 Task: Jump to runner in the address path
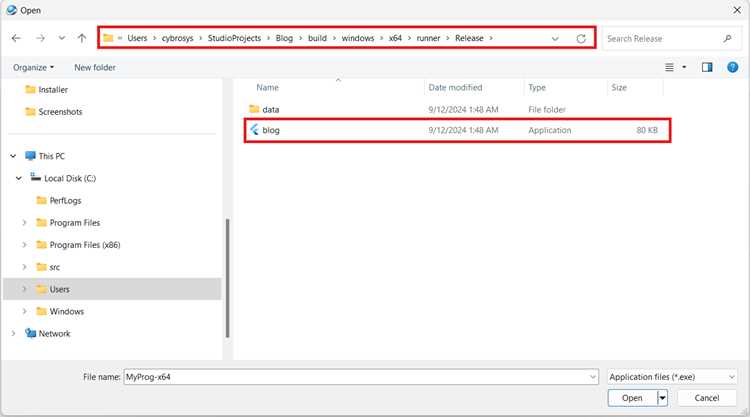pyautogui.click(x=428, y=38)
